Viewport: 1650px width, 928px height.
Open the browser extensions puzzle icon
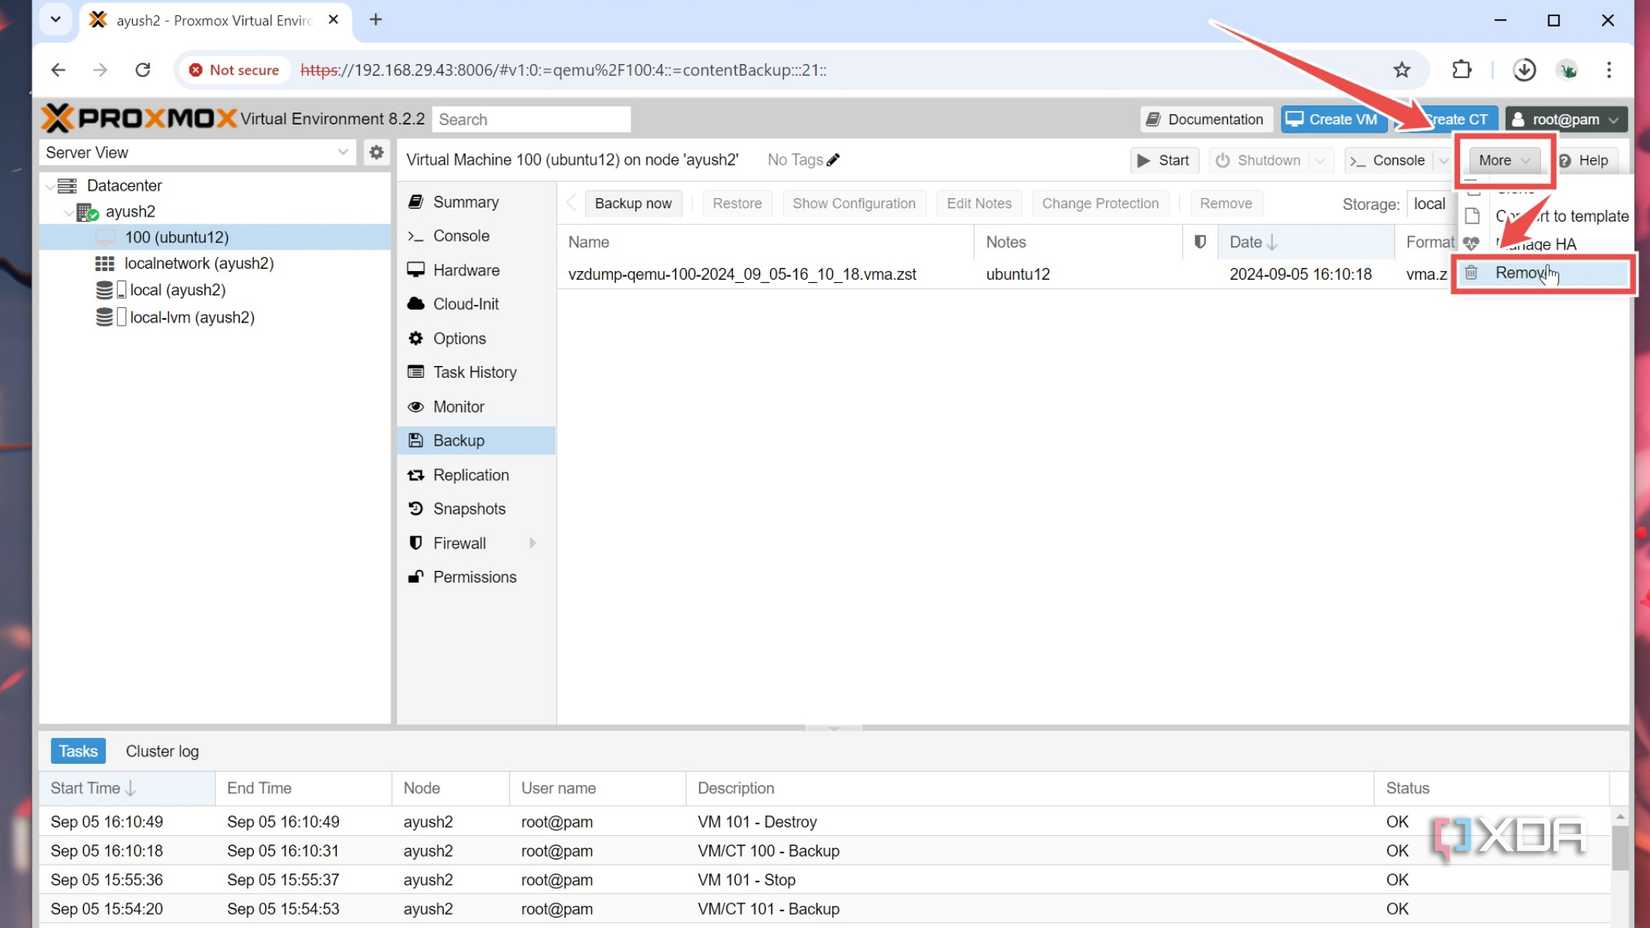coord(1461,70)
